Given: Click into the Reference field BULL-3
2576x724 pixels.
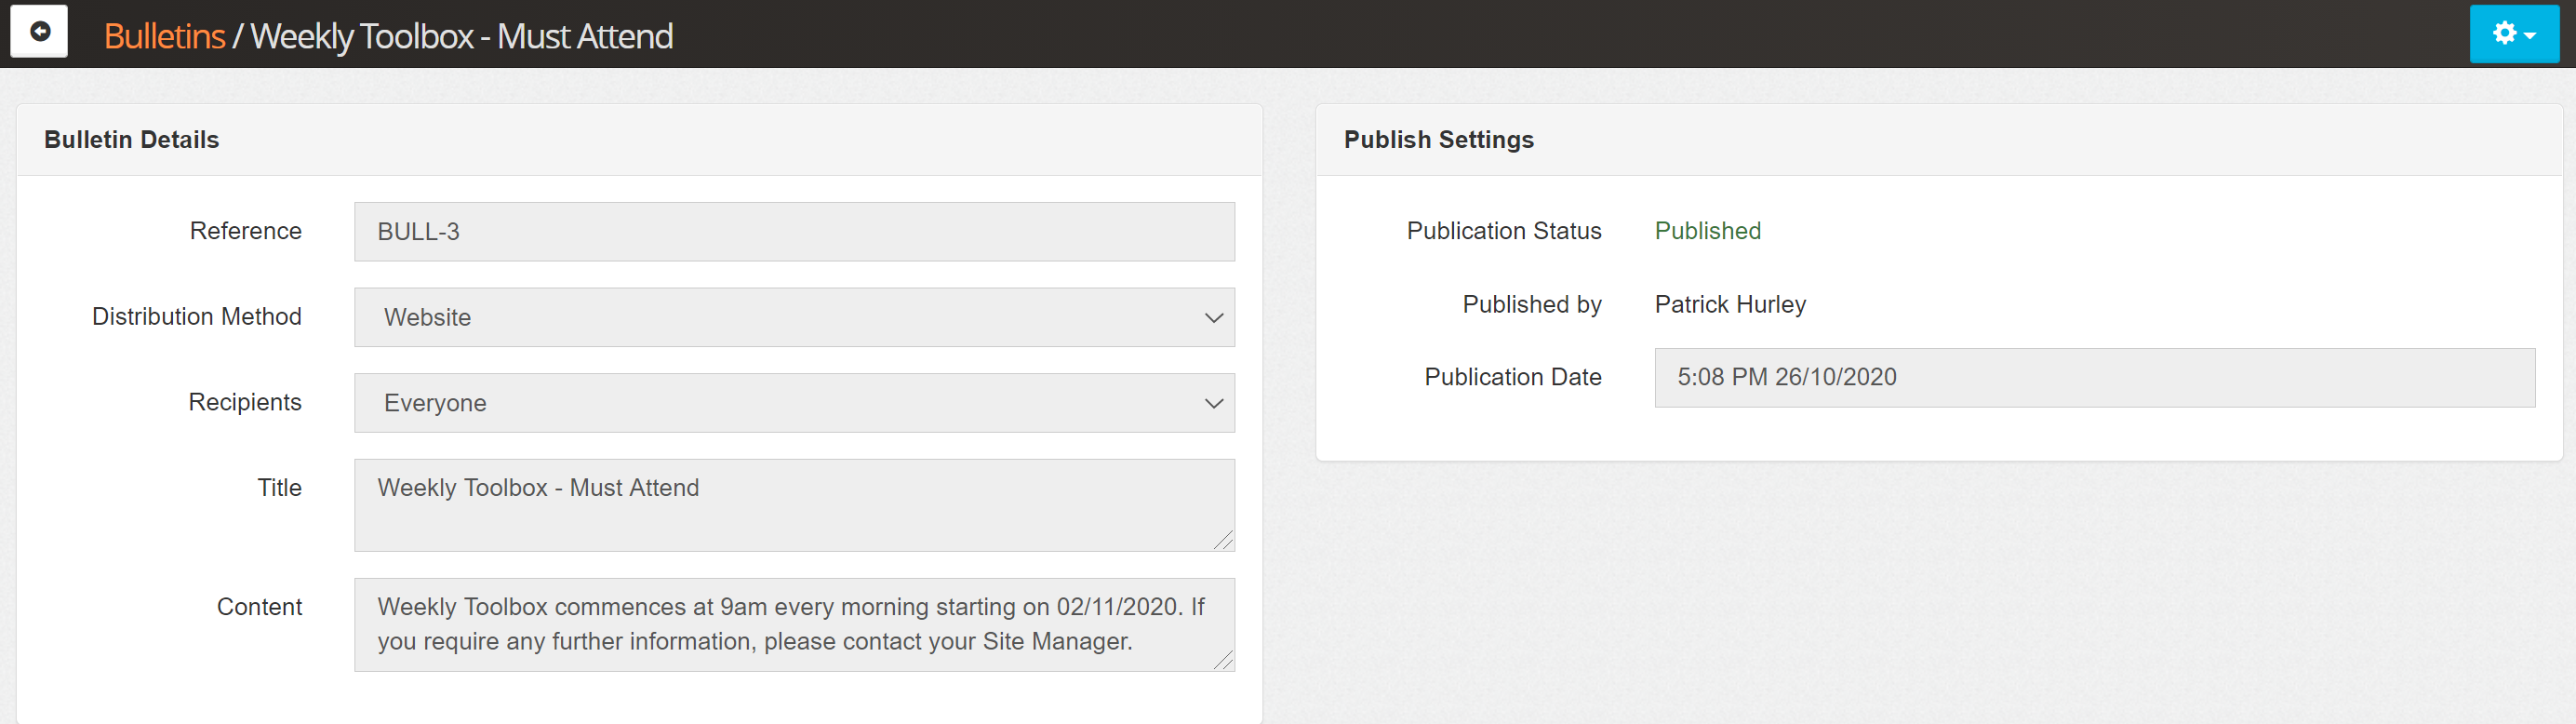Looking at the screenshot, I should pyautogui.click(x=794, y=232).
